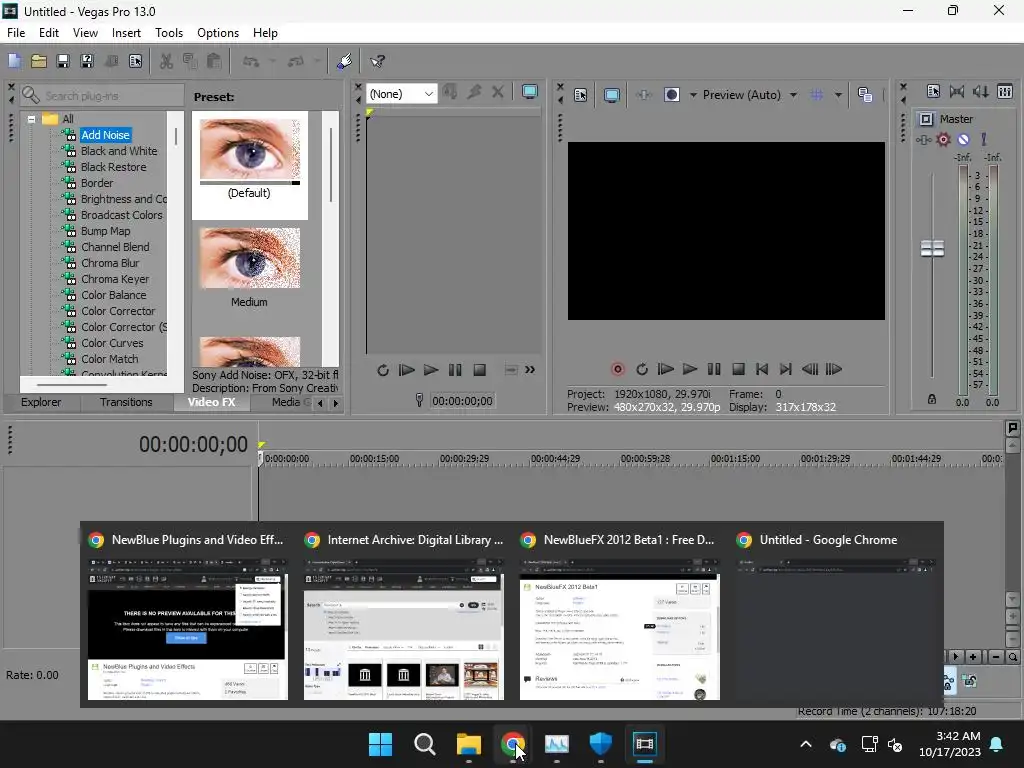Select Black and White in the effects list
This screenshot has height=768, width=1024.
pyautogui.click(x=119, y=151)
